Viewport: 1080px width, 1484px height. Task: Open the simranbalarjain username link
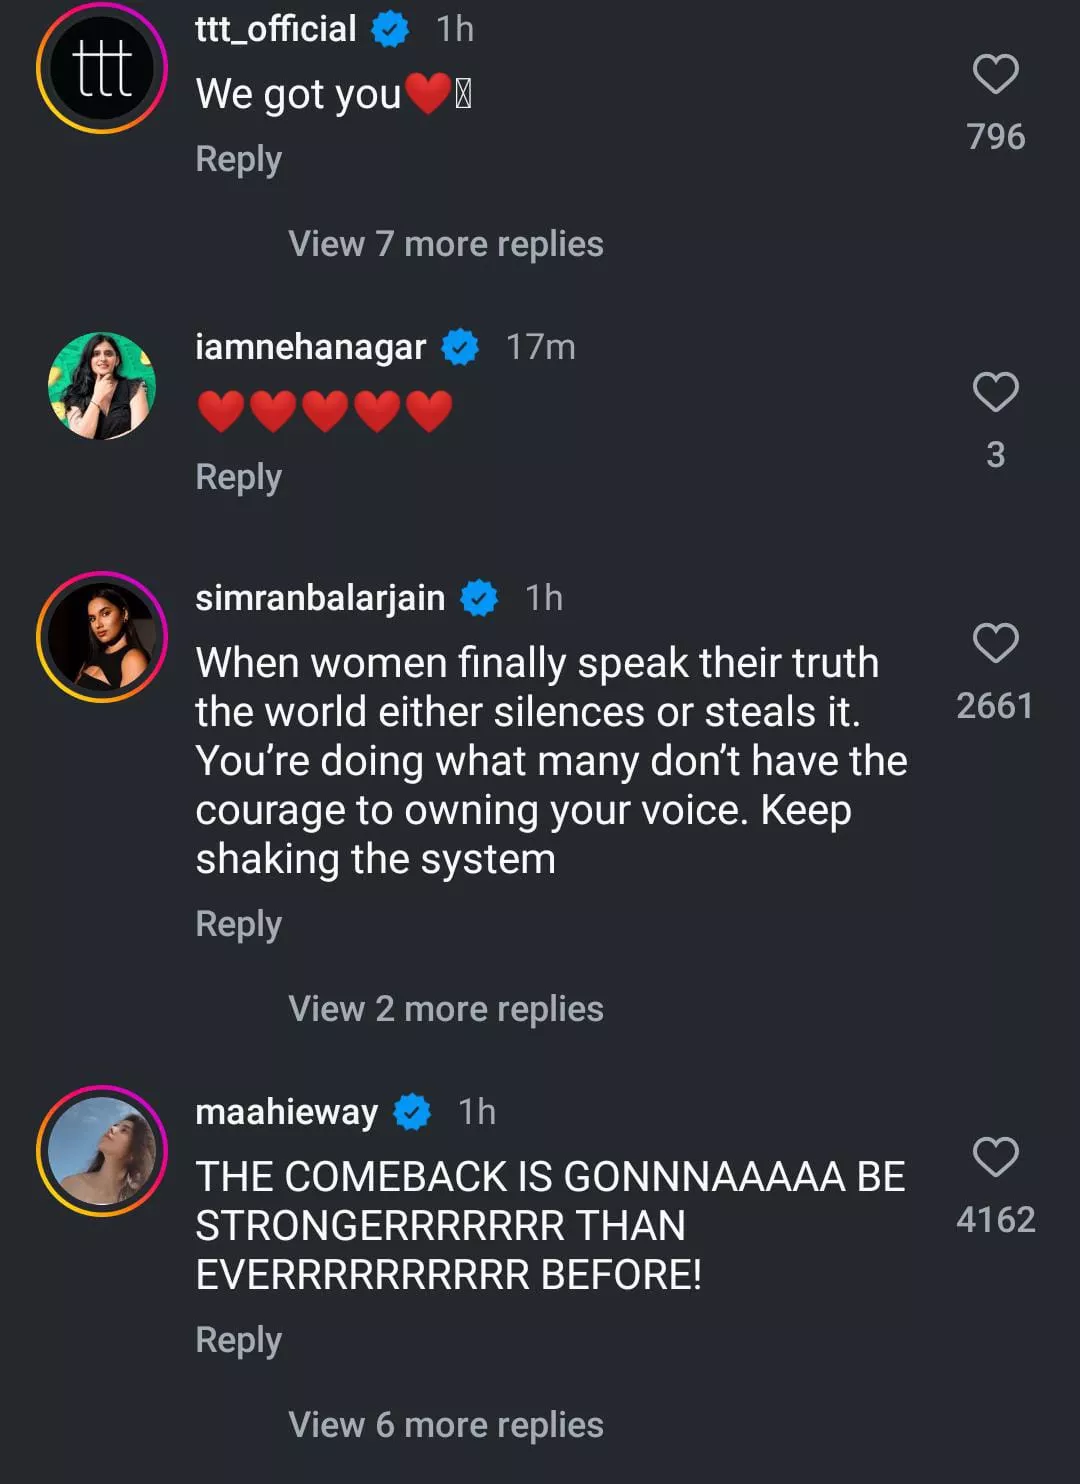click(320, 598)
